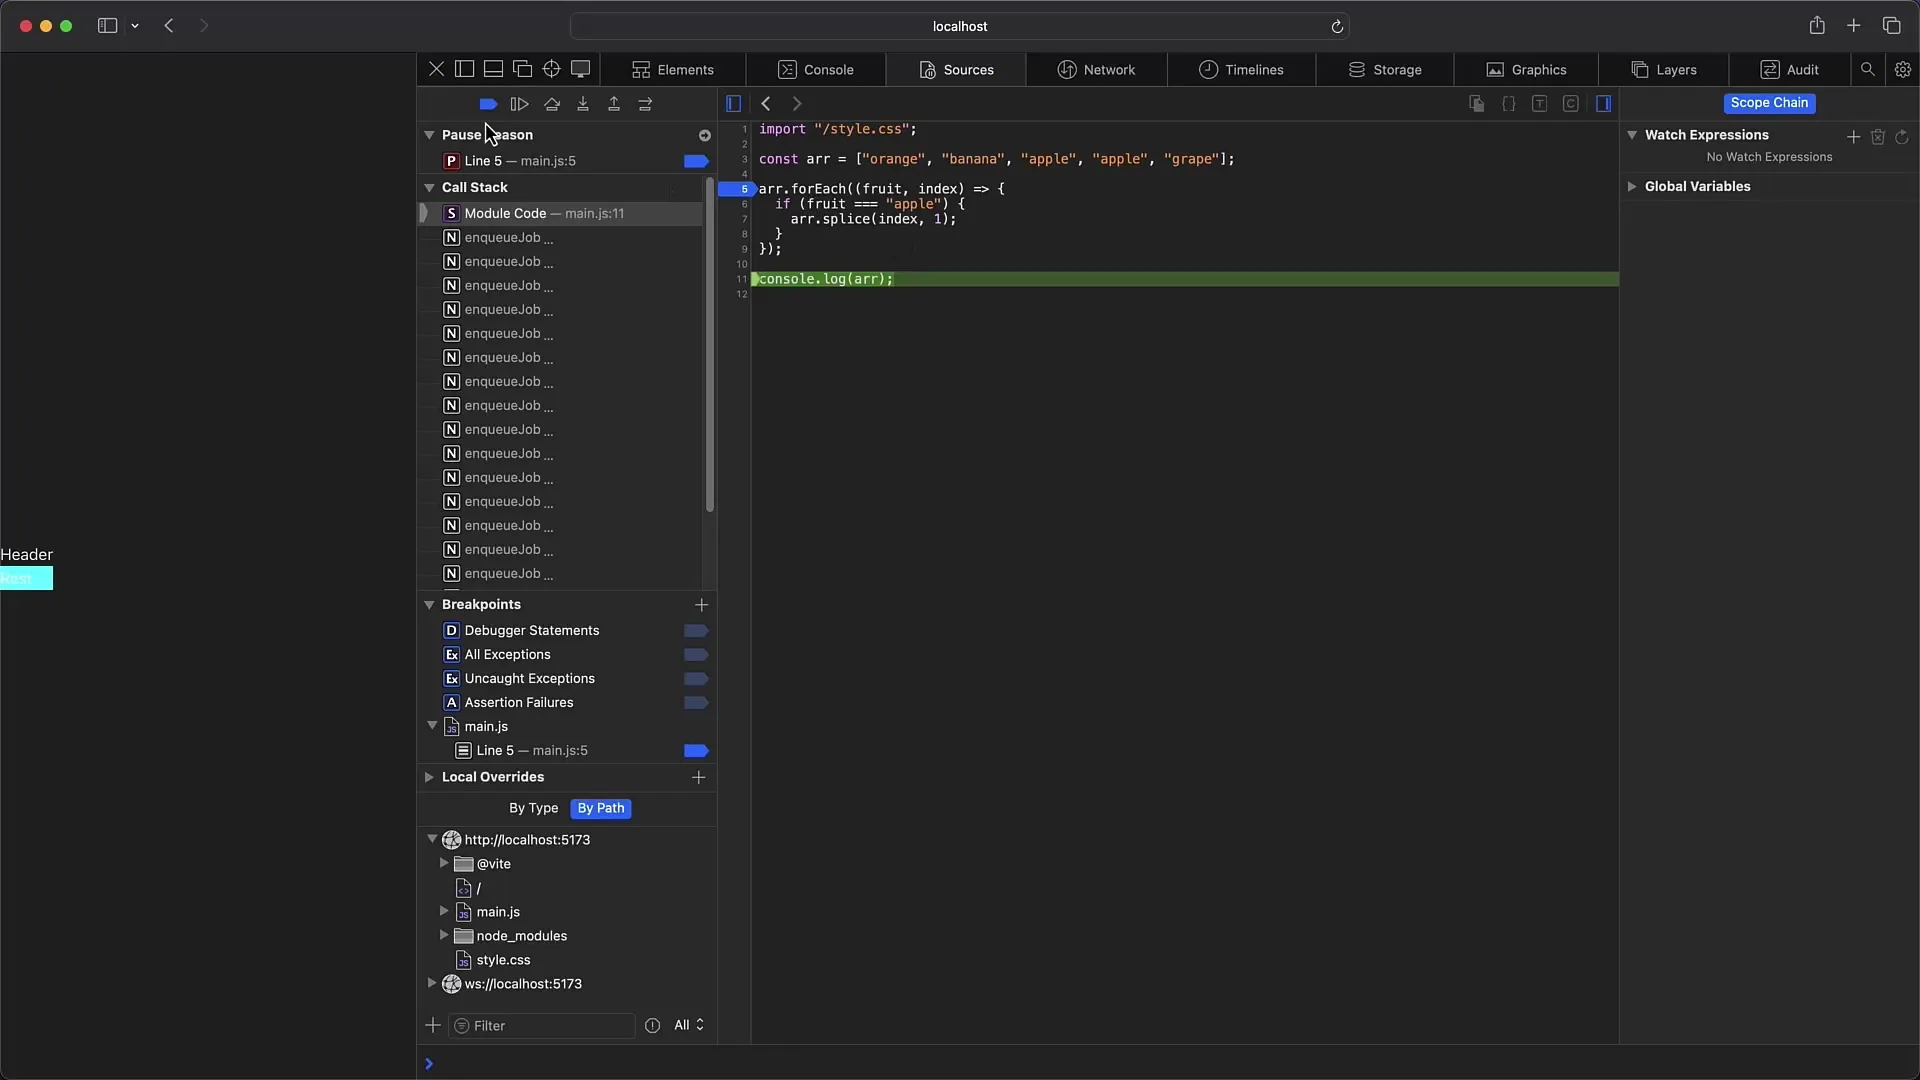Toggle the Debugger Statements breakpoint
Image resolution: width=1920 pixels, height=1080 pixels.
pyautogui.click(x=696, y=631)
